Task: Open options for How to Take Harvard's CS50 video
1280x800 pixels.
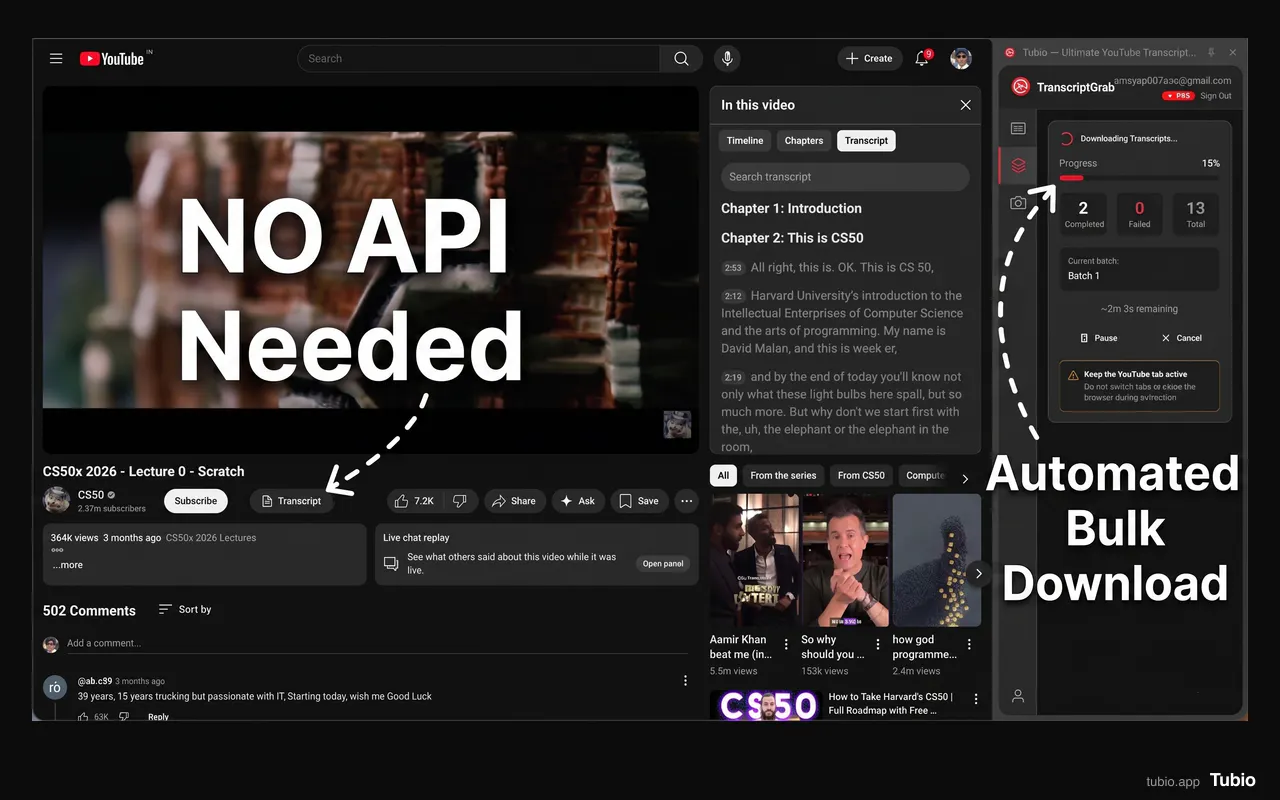Action: (x=976, y=699)
